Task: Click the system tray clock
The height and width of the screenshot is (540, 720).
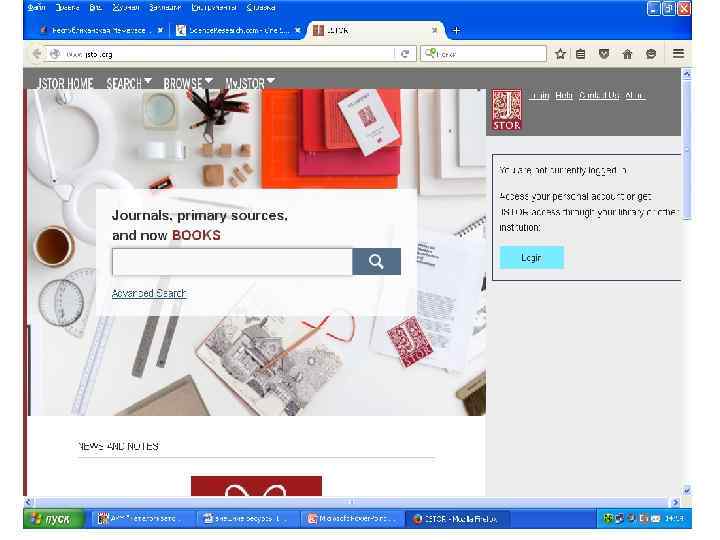Action: [674, 518]
